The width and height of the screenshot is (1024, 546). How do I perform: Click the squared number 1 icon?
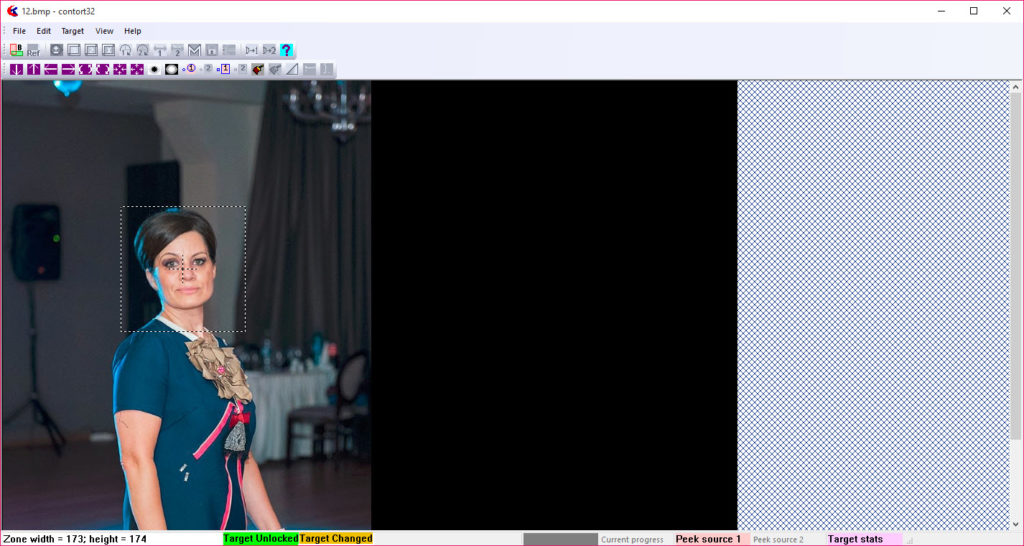coord(224,69)
